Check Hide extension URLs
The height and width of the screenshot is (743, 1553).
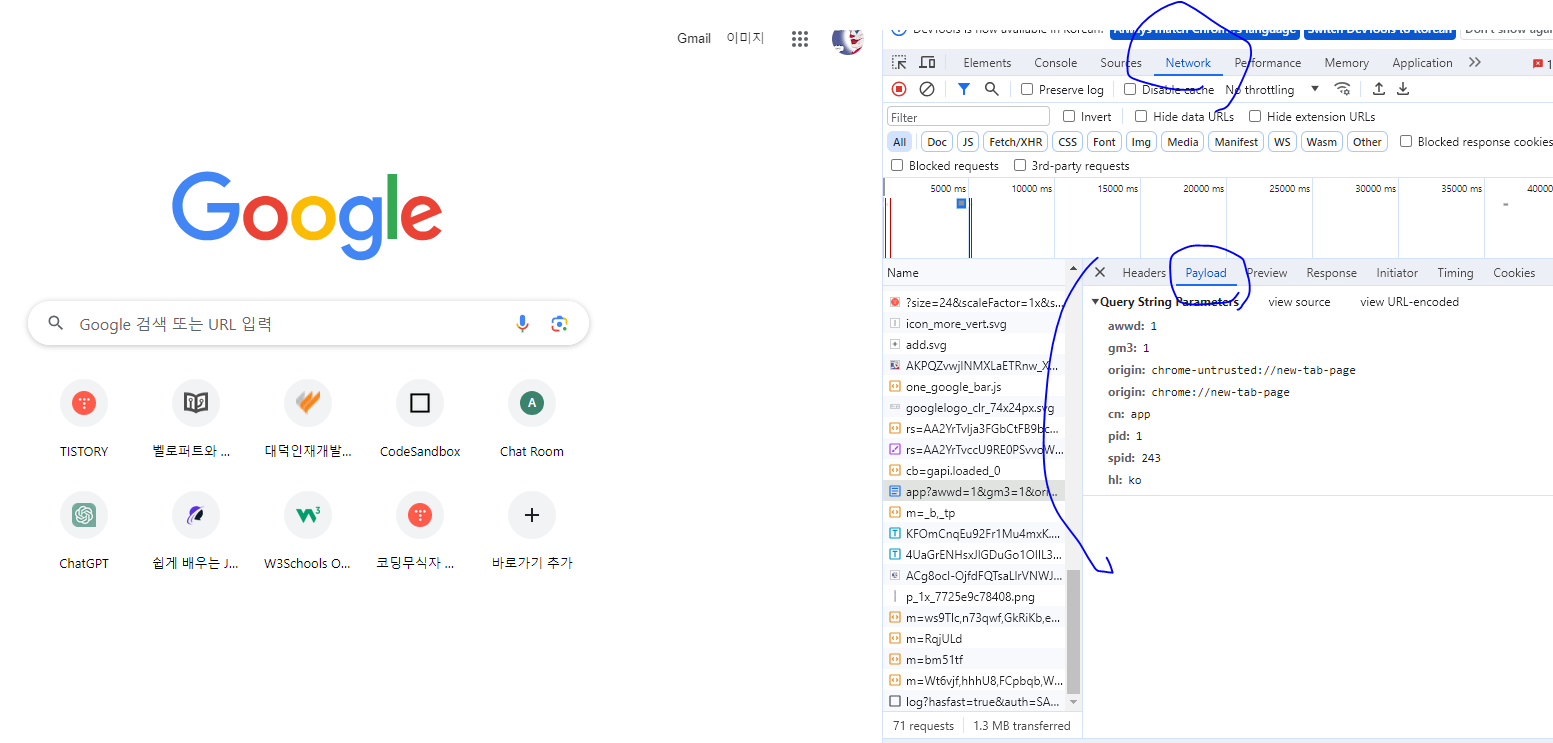click(x=1255, y=116)
